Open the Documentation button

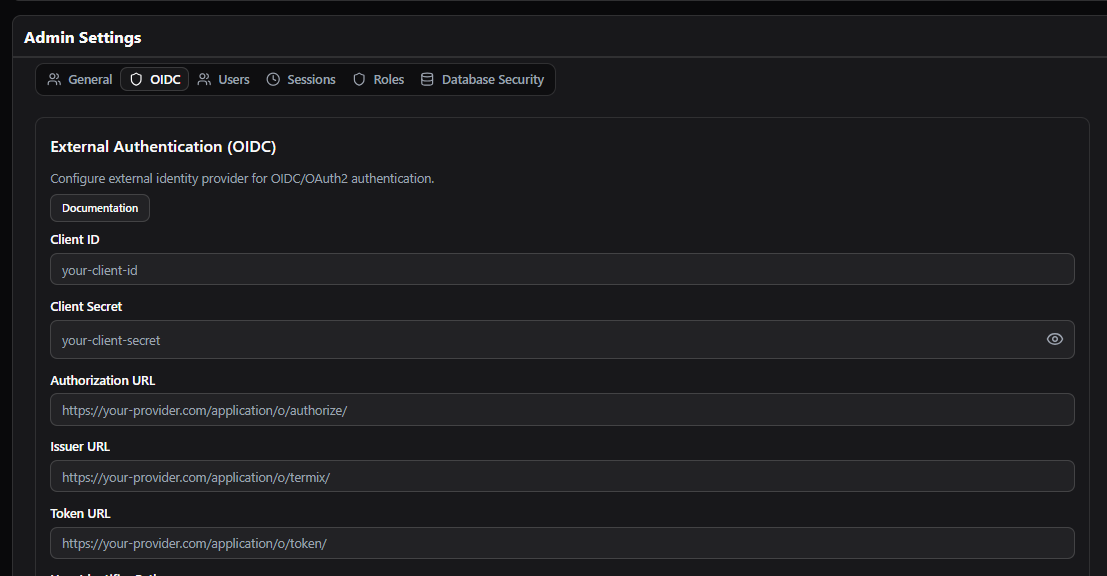coord(100,208)
